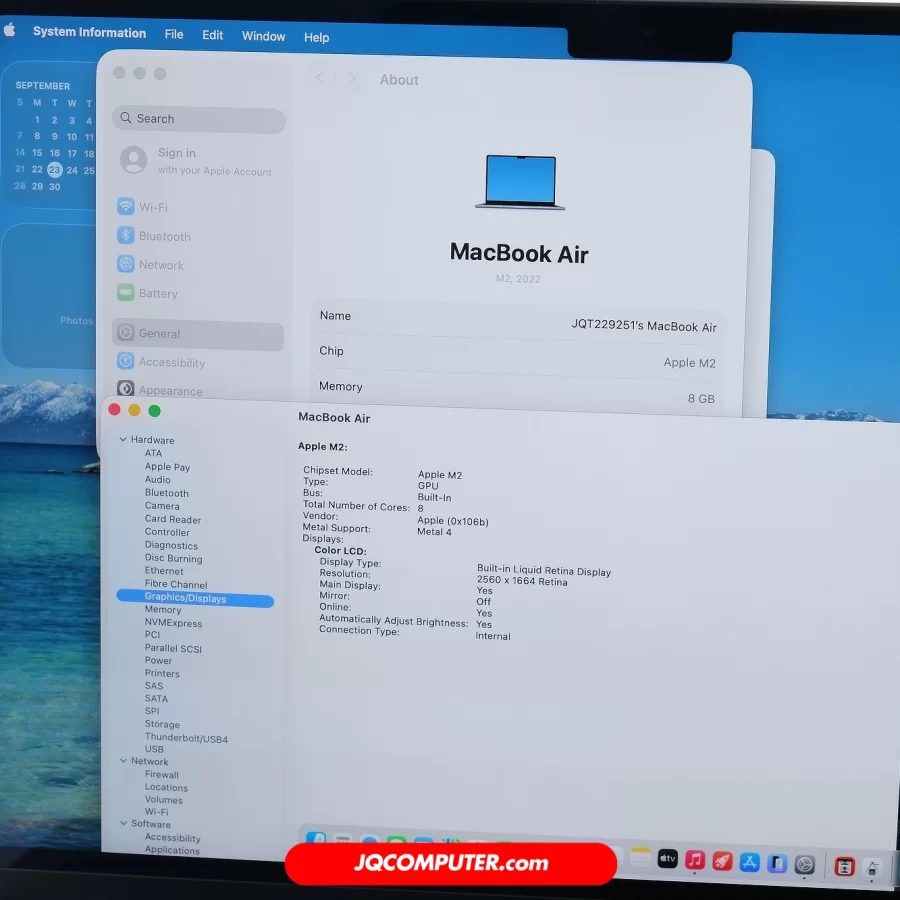
Task: Open the Help menu
Action: point(316,37)
